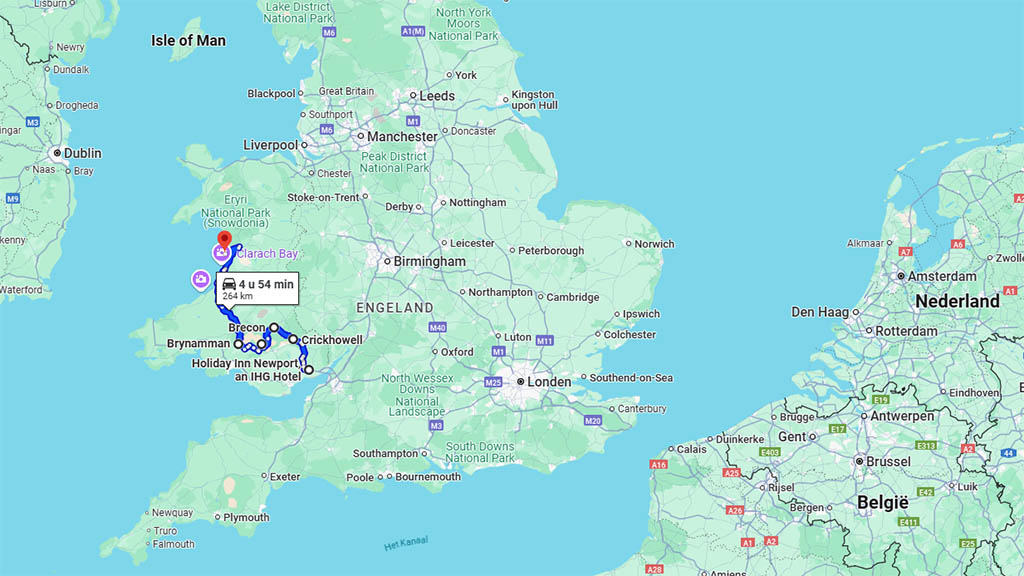This screenshot has width=1024, height=576.
Task: Click the Brussel city label
Action: coord(888,462)
